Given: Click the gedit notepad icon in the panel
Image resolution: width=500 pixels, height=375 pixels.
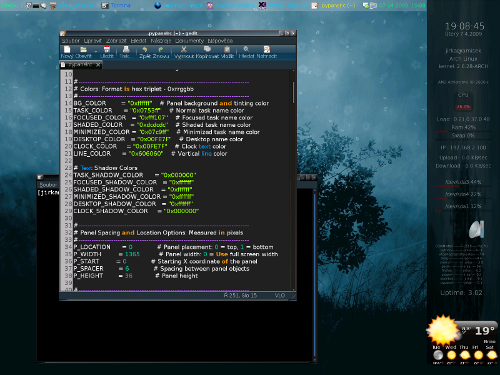Looking at the screenshot, I should [315, 5].
